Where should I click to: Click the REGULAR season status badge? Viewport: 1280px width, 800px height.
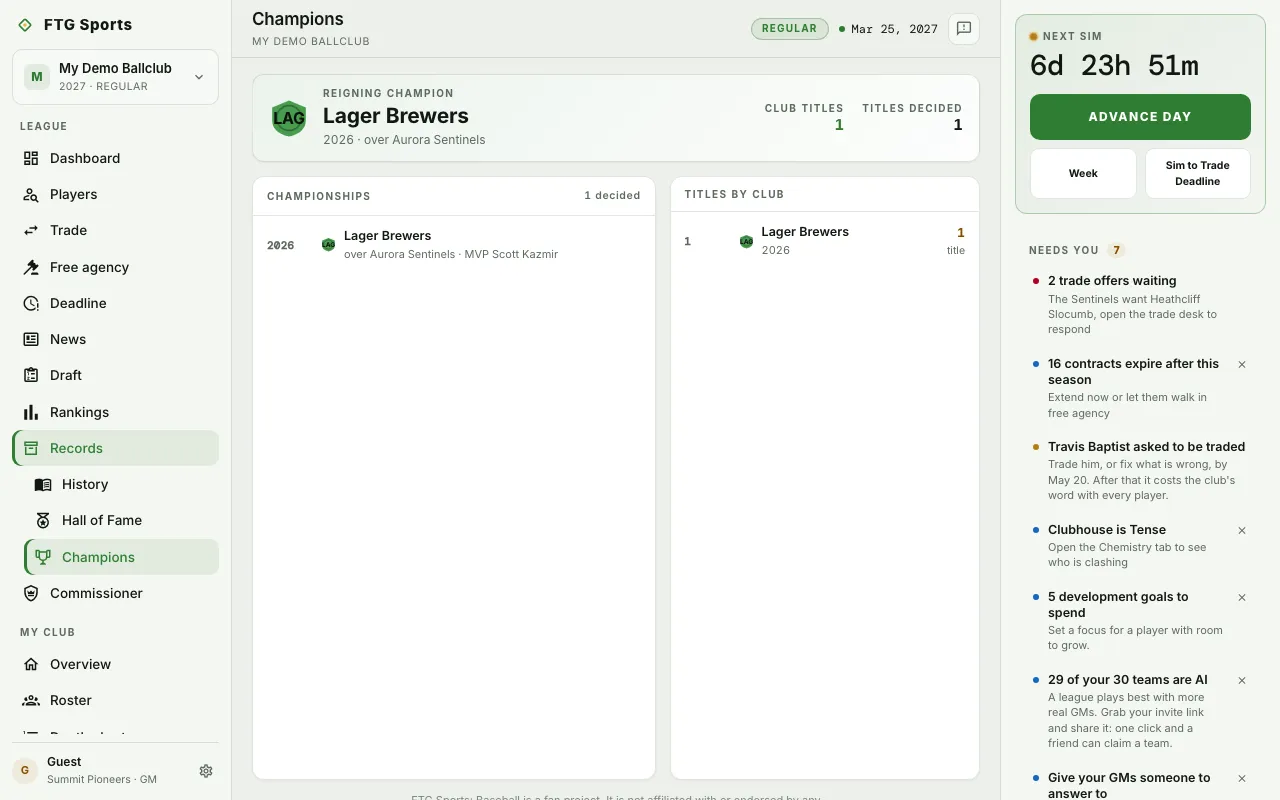pos(790,29)
